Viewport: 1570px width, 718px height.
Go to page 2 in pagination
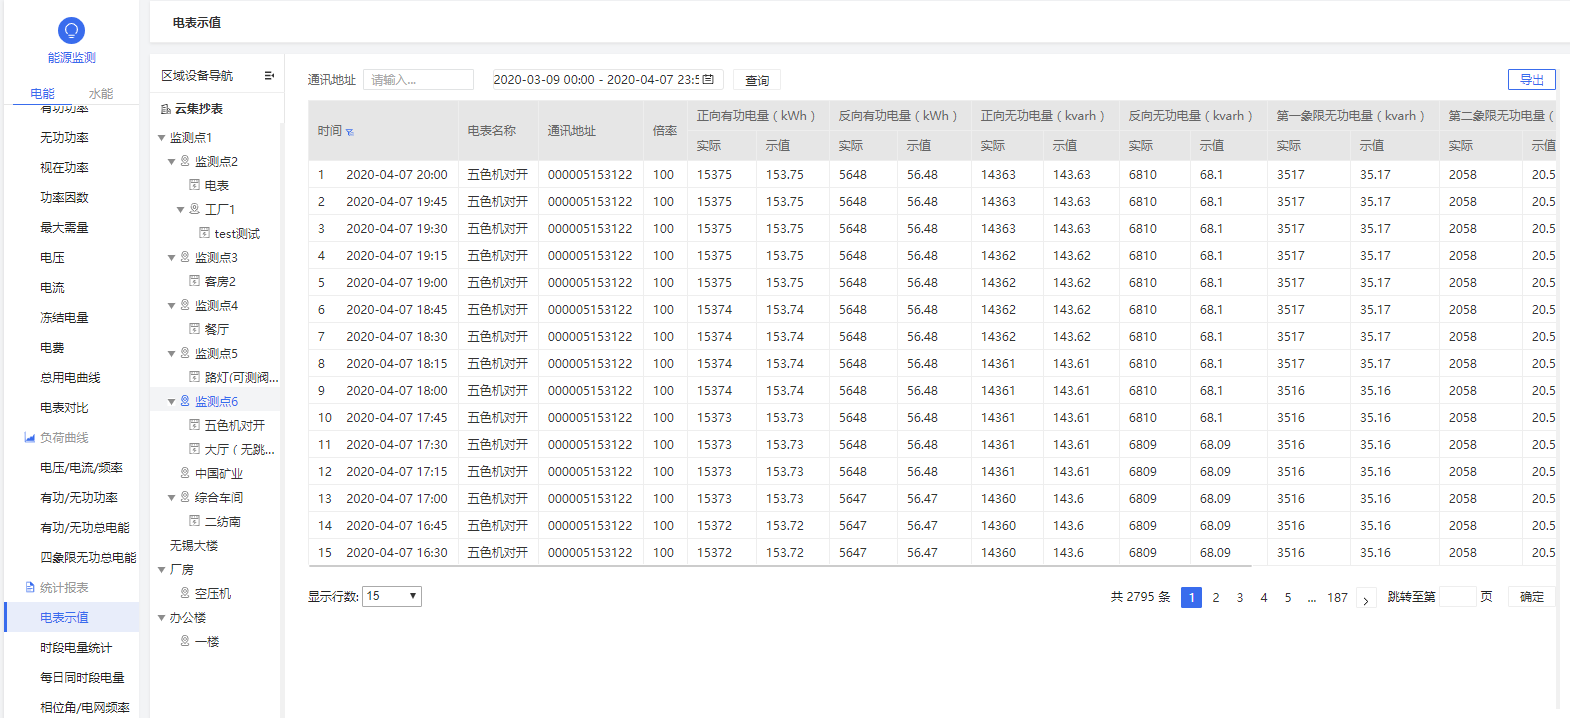[1216, 598]
